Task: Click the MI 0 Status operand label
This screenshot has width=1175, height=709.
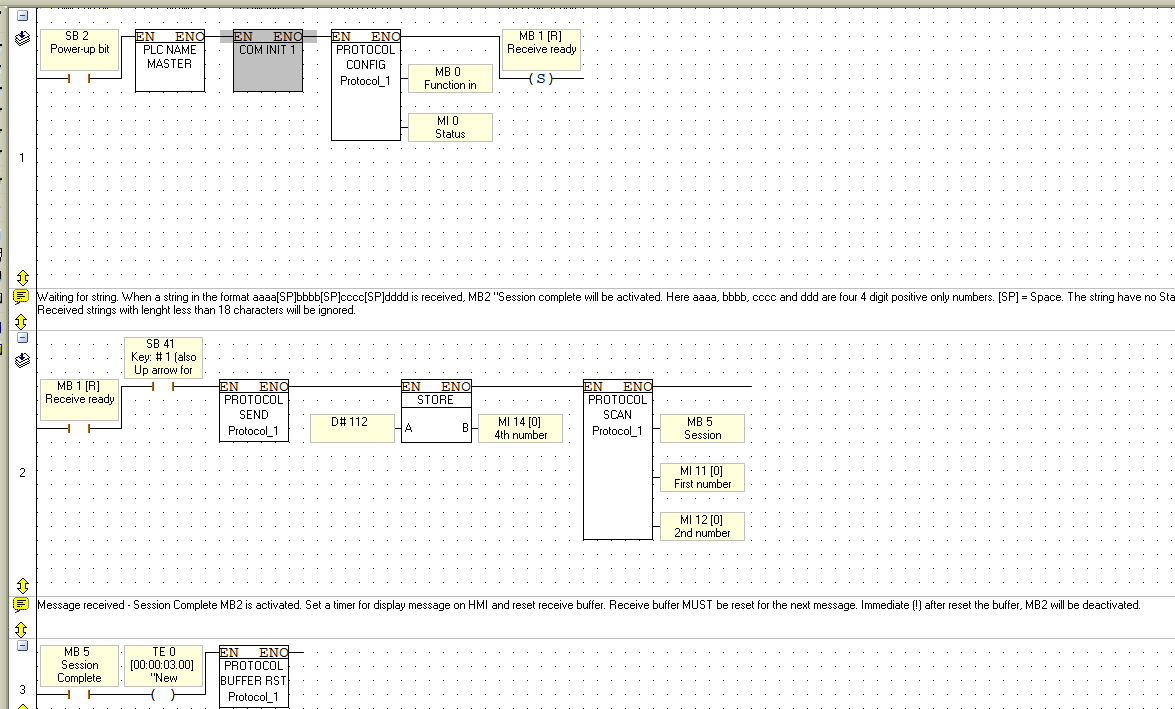Action: 450,127
